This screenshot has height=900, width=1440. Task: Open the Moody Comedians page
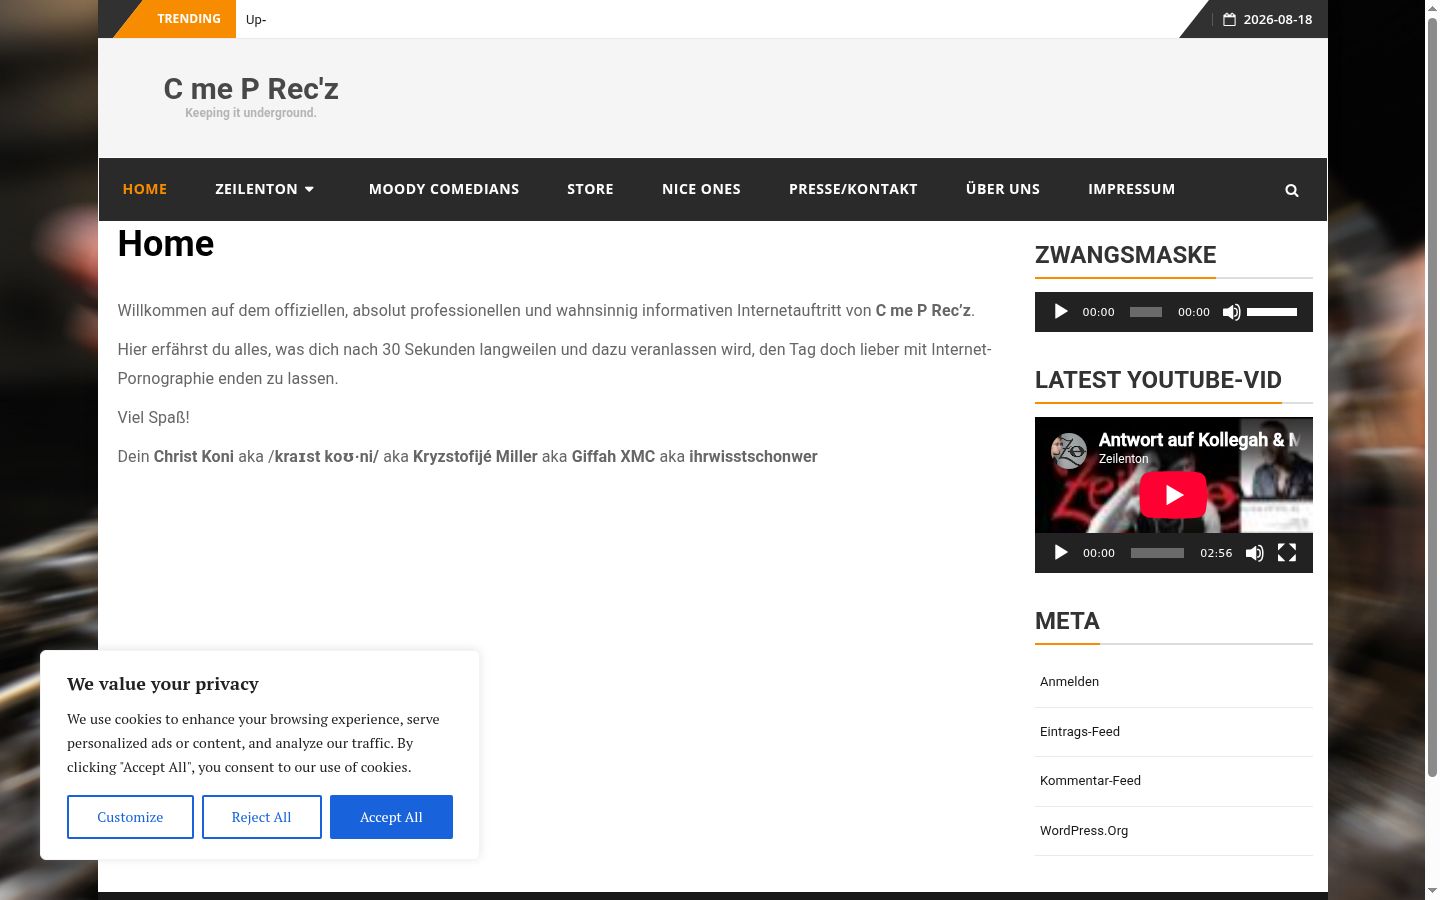(444, 189)
